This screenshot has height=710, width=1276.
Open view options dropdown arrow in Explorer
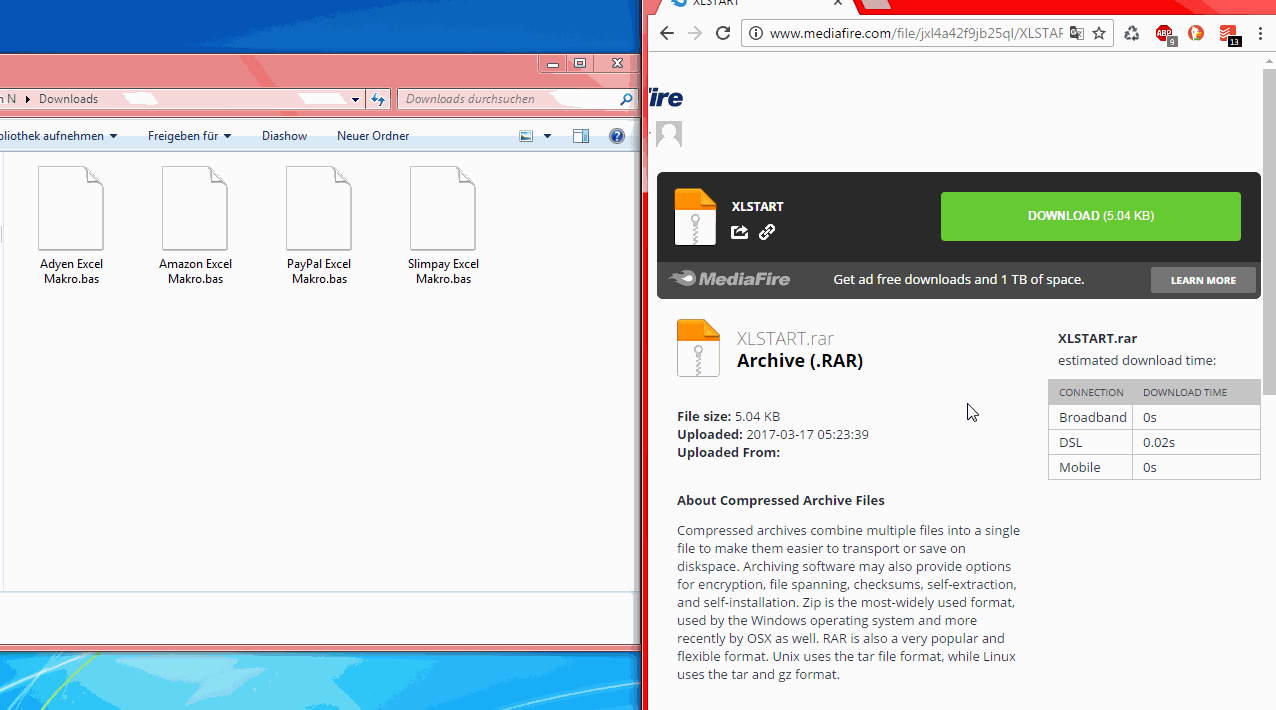pos(547,136)
